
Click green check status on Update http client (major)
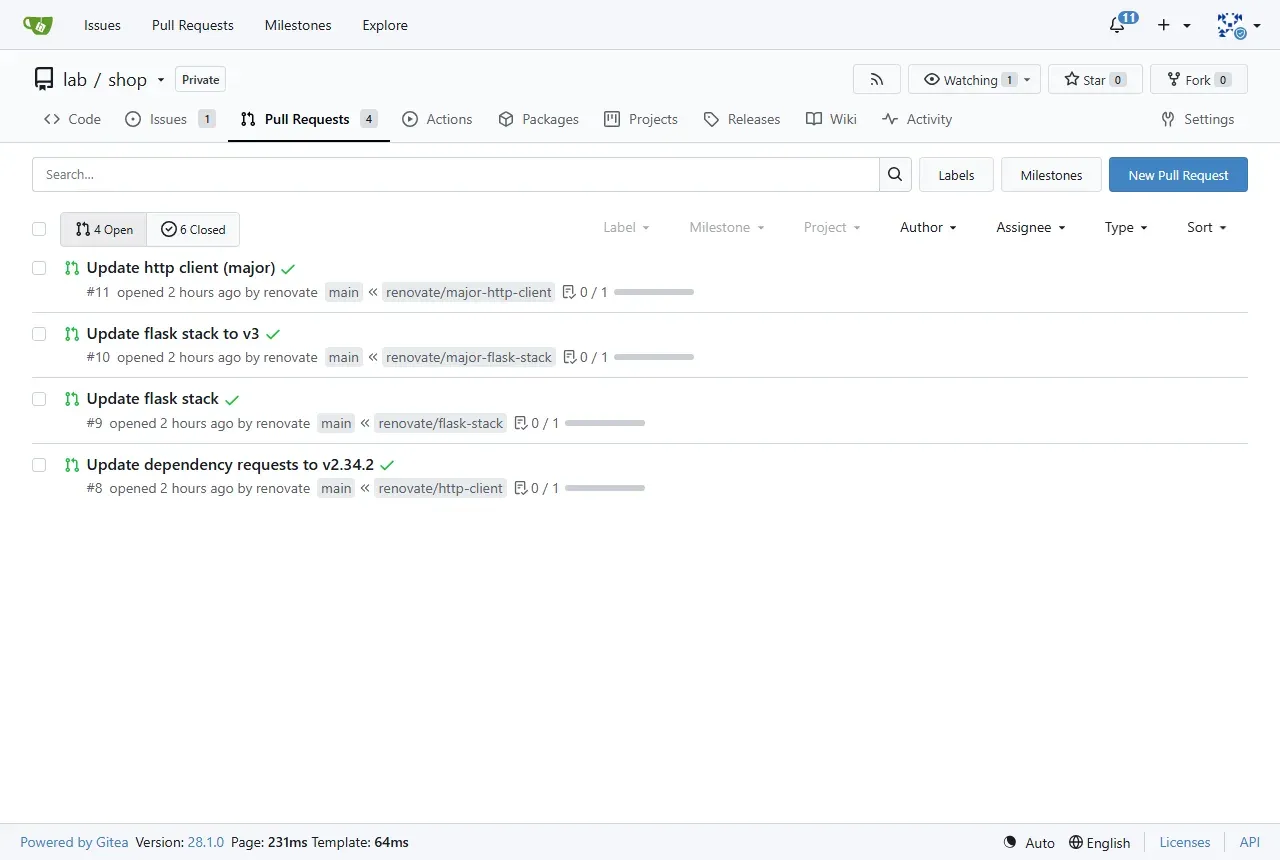[288, 269]
